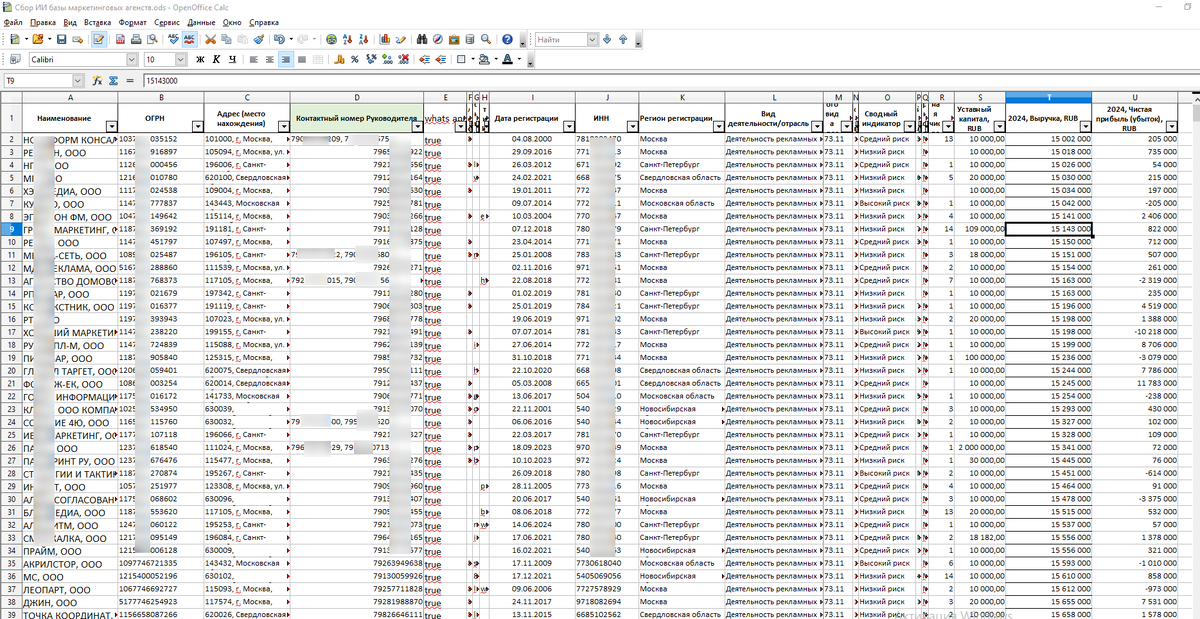The image size is (1200, 619).
Task: Sort Descending Z-A icon
Action: [x=364, y=39]
